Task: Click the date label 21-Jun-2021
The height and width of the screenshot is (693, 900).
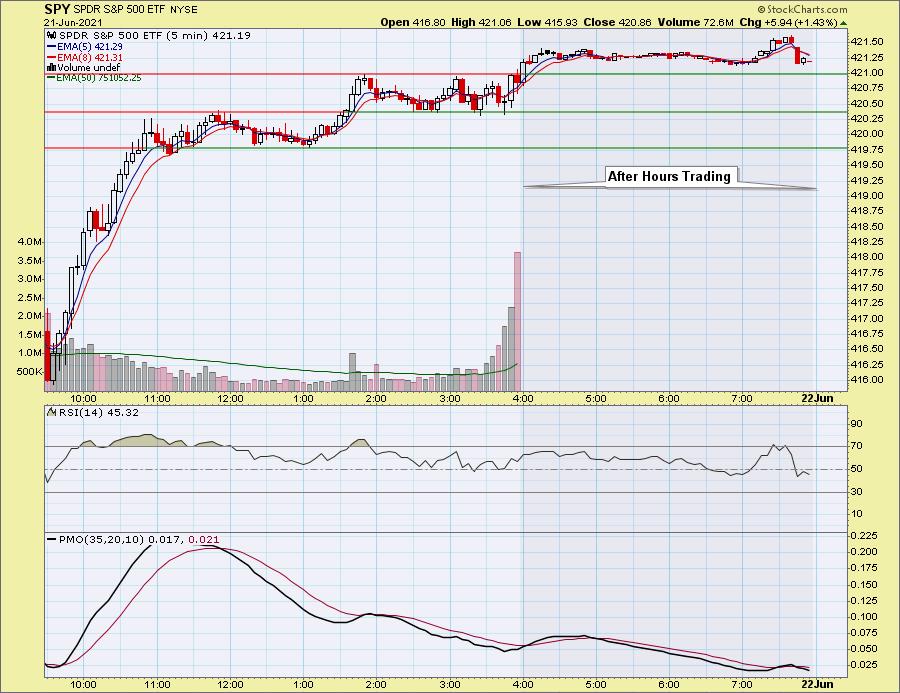Action: 73,23
